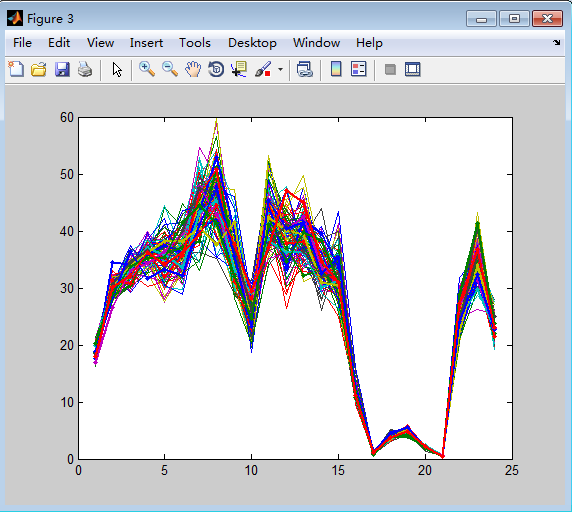
Task: Show plot tools and dock figure
Action: tap(413, 69)
